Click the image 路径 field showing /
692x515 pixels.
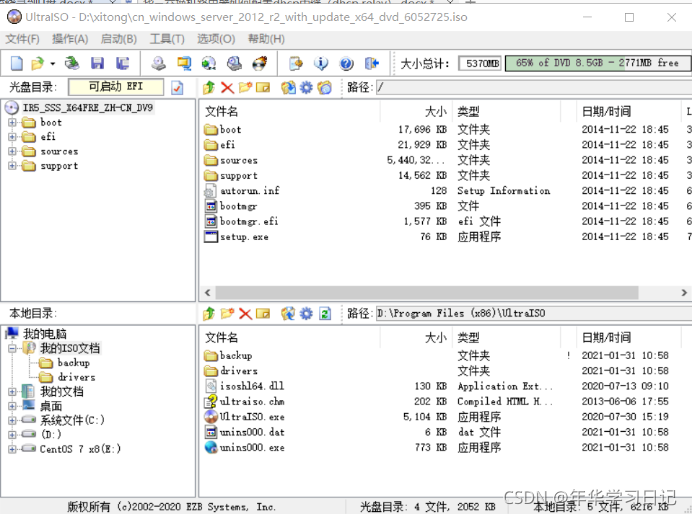[533, 87]
